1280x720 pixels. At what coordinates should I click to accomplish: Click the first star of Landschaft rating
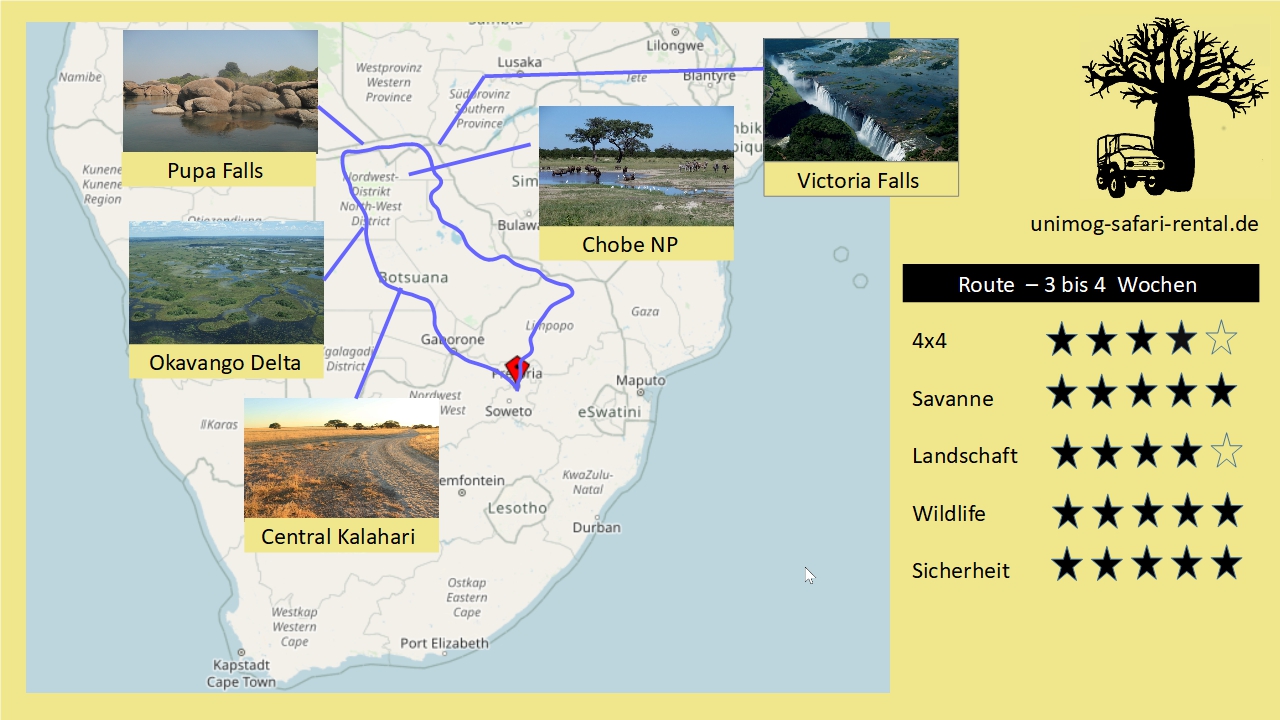coord(1066,453)
